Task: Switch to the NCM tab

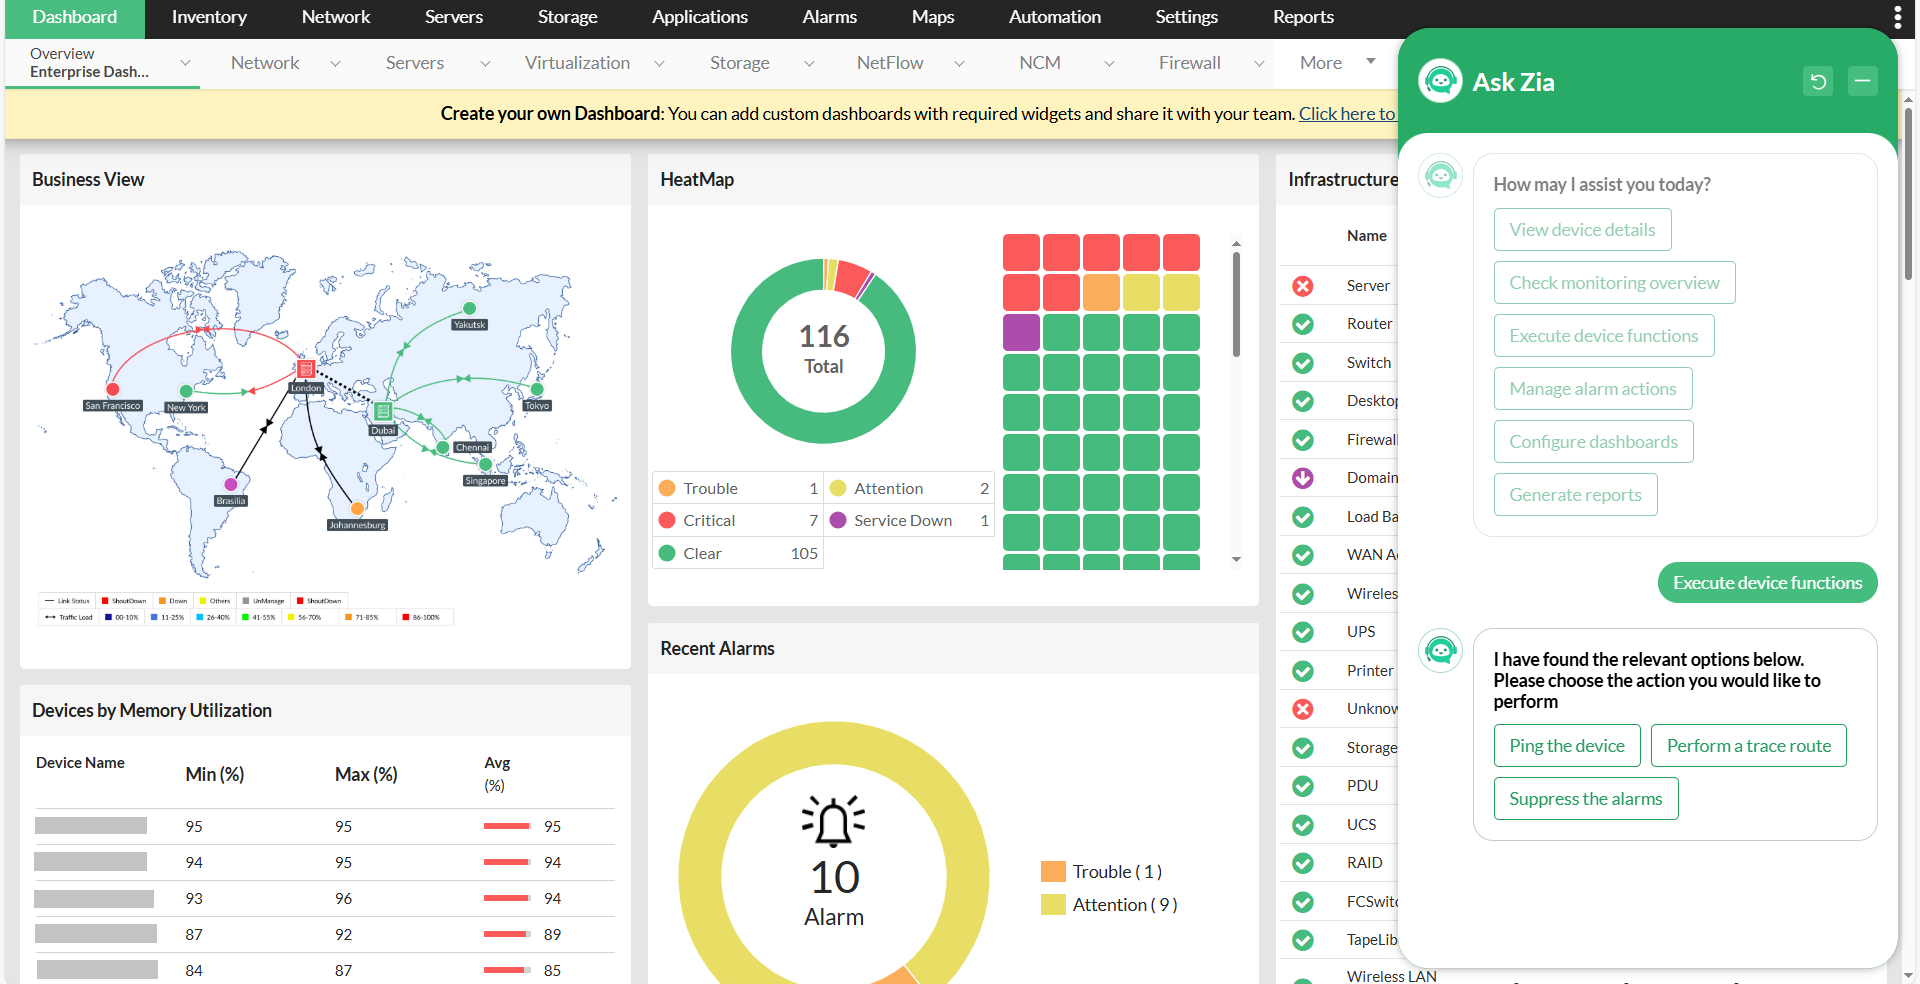Action: click(1040, 63)
